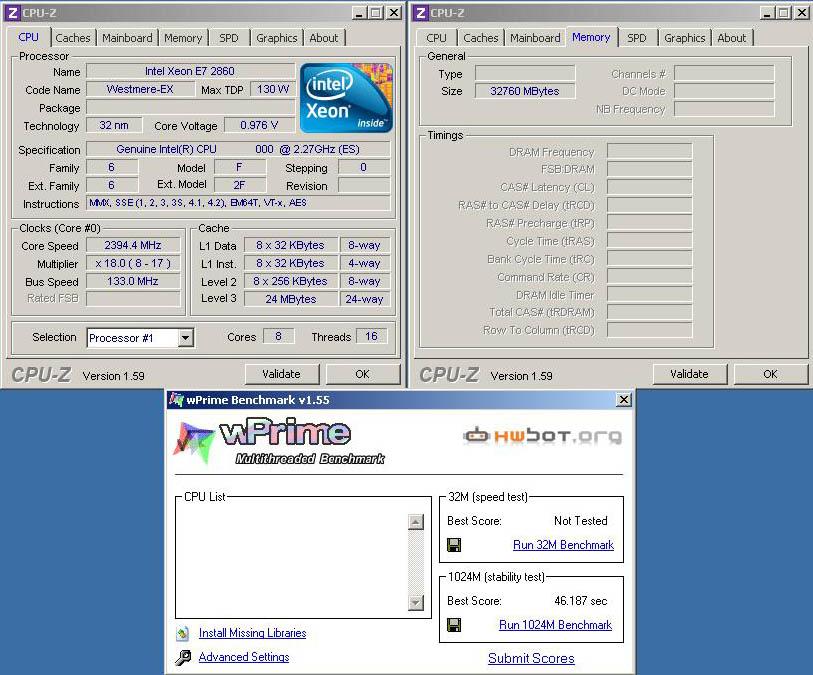Click the HWBOT.org logo

pos(542,435)
